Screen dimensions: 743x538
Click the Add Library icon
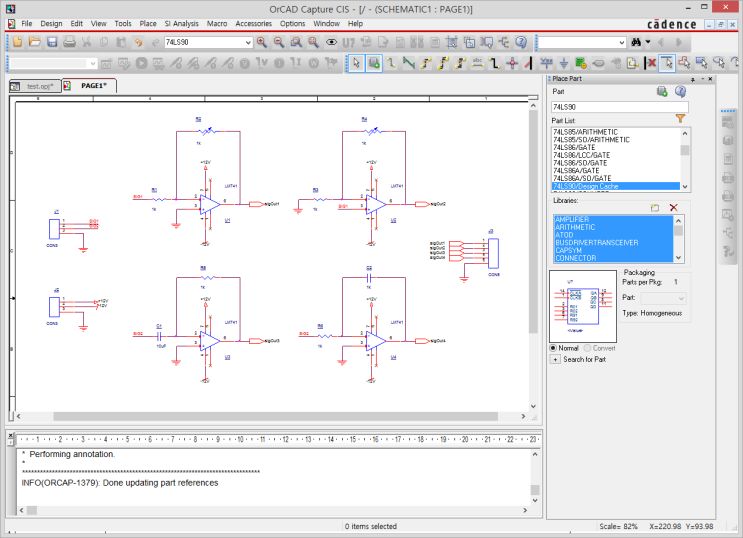click(x=655, y=208)
